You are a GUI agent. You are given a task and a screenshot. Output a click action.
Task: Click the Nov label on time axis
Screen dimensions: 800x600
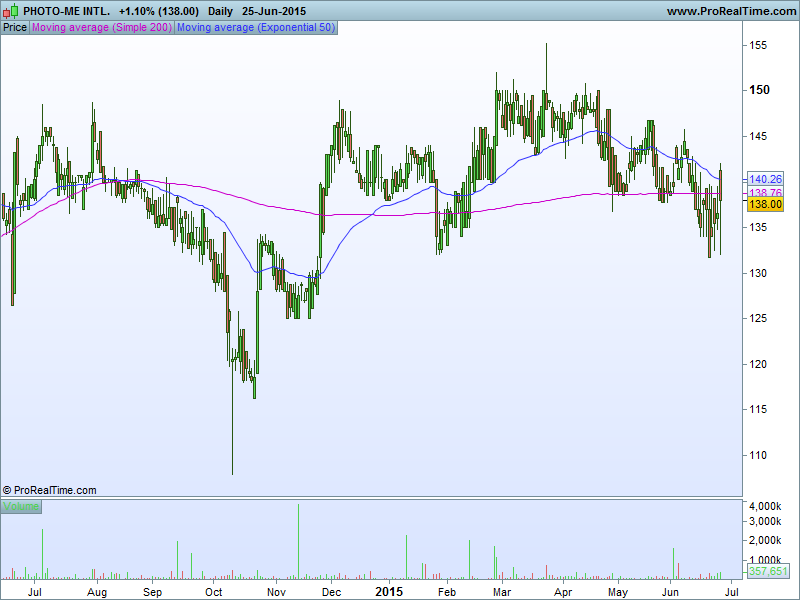[x=277, y=591]
